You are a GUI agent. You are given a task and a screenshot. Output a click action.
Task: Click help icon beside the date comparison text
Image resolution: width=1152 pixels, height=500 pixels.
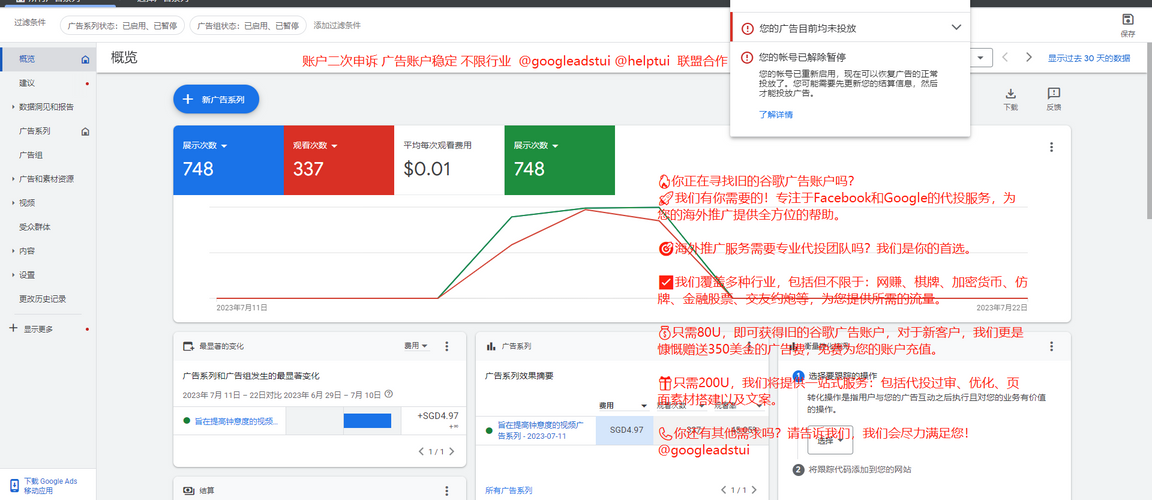389,394
